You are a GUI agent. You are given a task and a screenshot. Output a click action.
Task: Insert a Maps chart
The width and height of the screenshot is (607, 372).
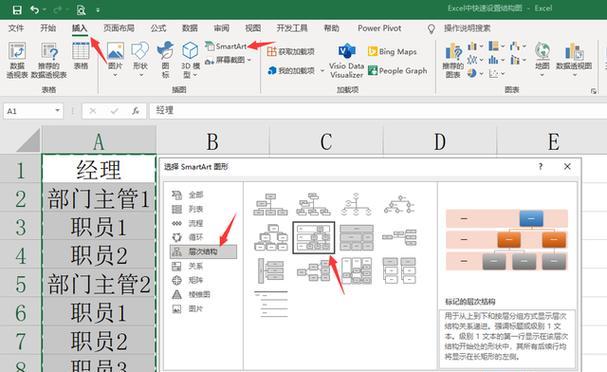pos(542,59)
